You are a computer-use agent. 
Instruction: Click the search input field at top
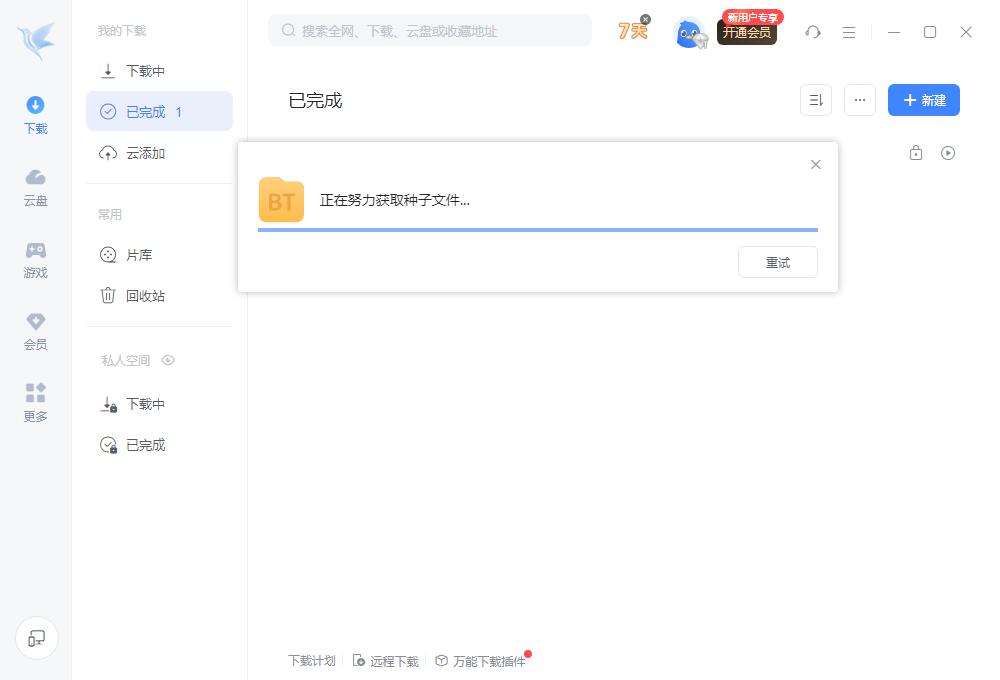pyautogui.click(x=430, y=30)
